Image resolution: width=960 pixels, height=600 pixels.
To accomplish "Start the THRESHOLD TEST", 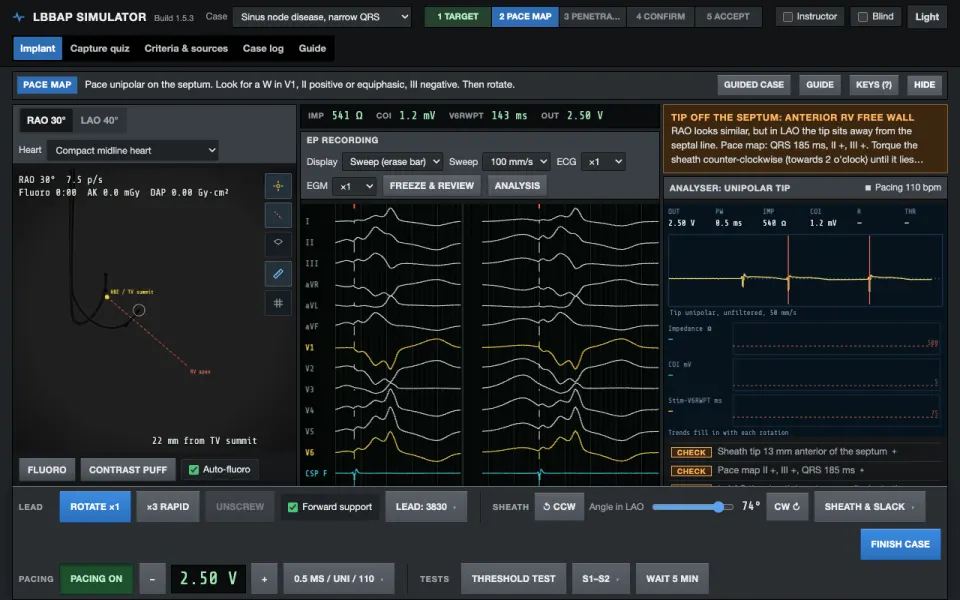I will click(x=514, y=579).
